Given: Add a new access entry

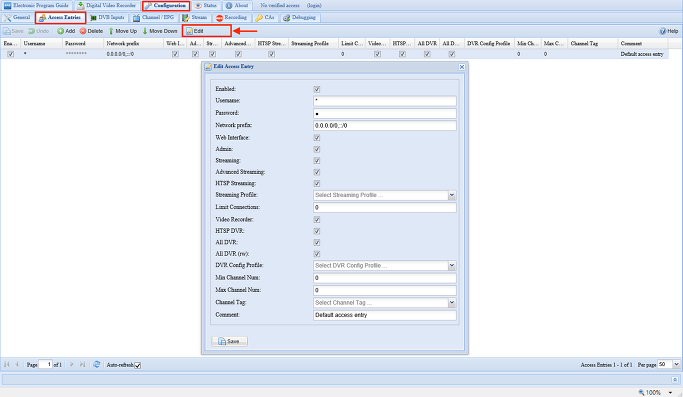Looking at the screenshot, I should (66, 31).
